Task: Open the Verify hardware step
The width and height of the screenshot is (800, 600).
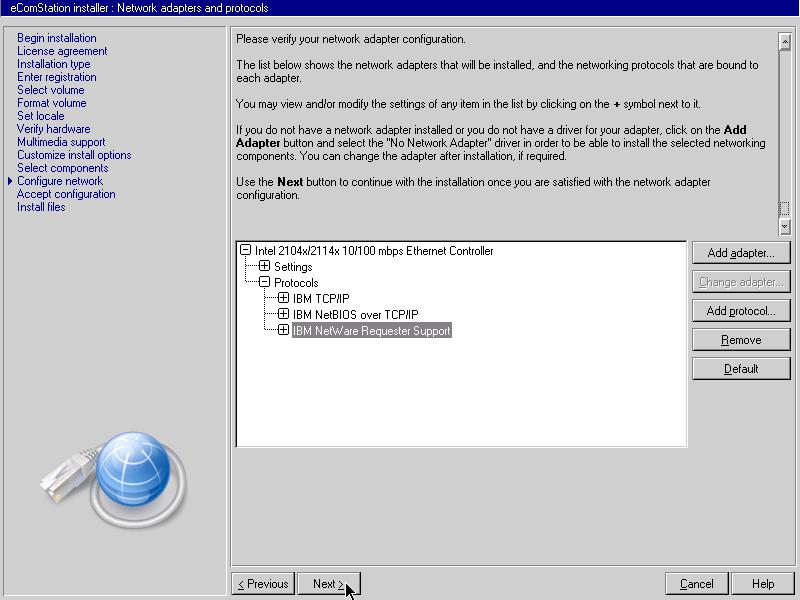Action: coord(54,129)
